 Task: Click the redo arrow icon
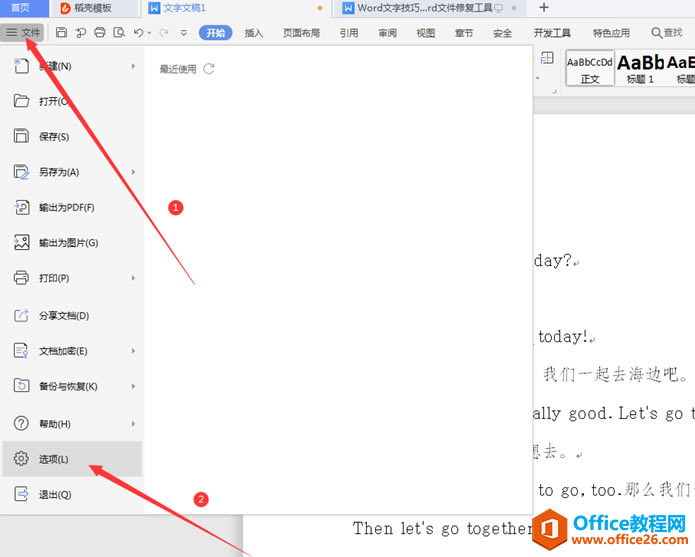point(164,32)
